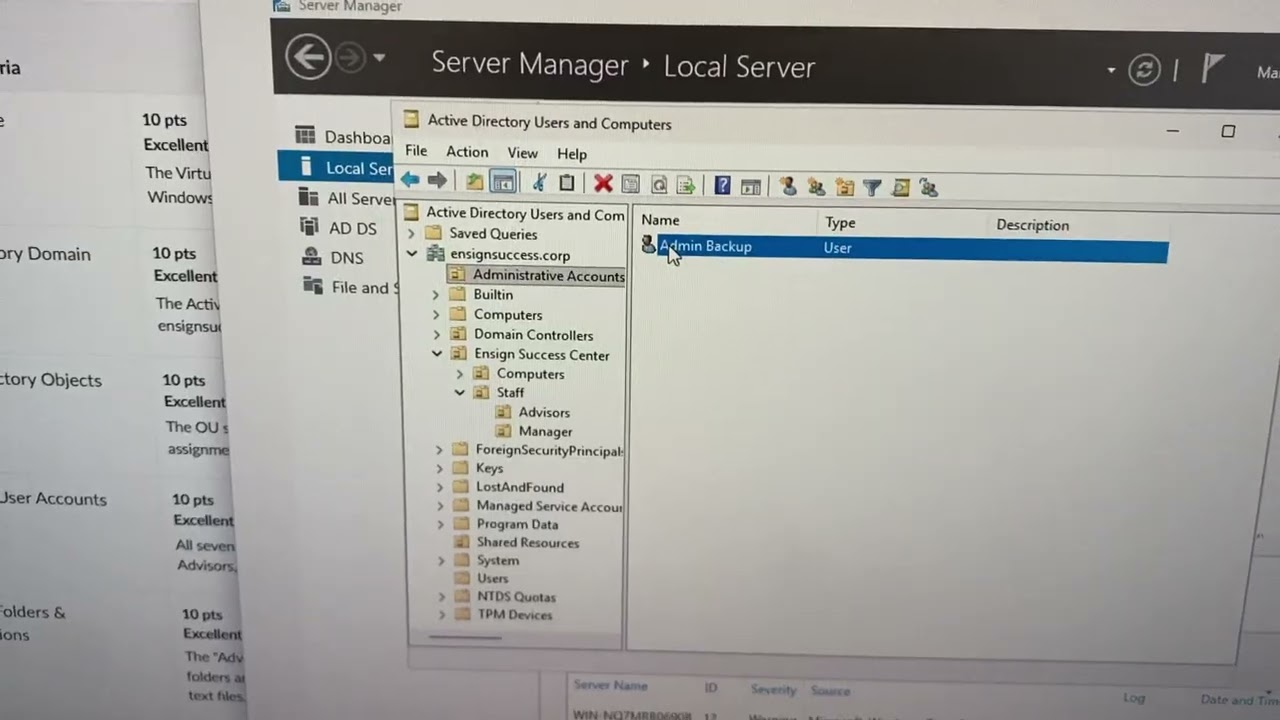Image resolution: width=1280 pixels, height=720 pixels.
Task: Sort by Name column header
Action: tap(660, 220)
